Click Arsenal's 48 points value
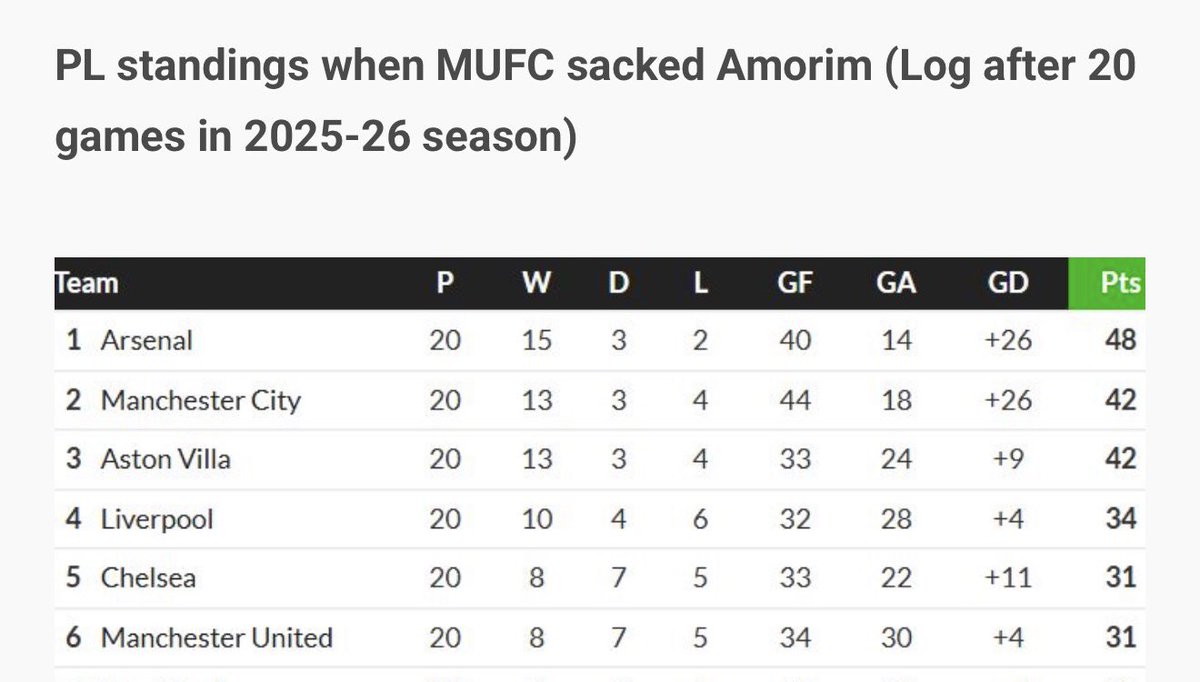 pyautogui.click(x=1121, y=340)
